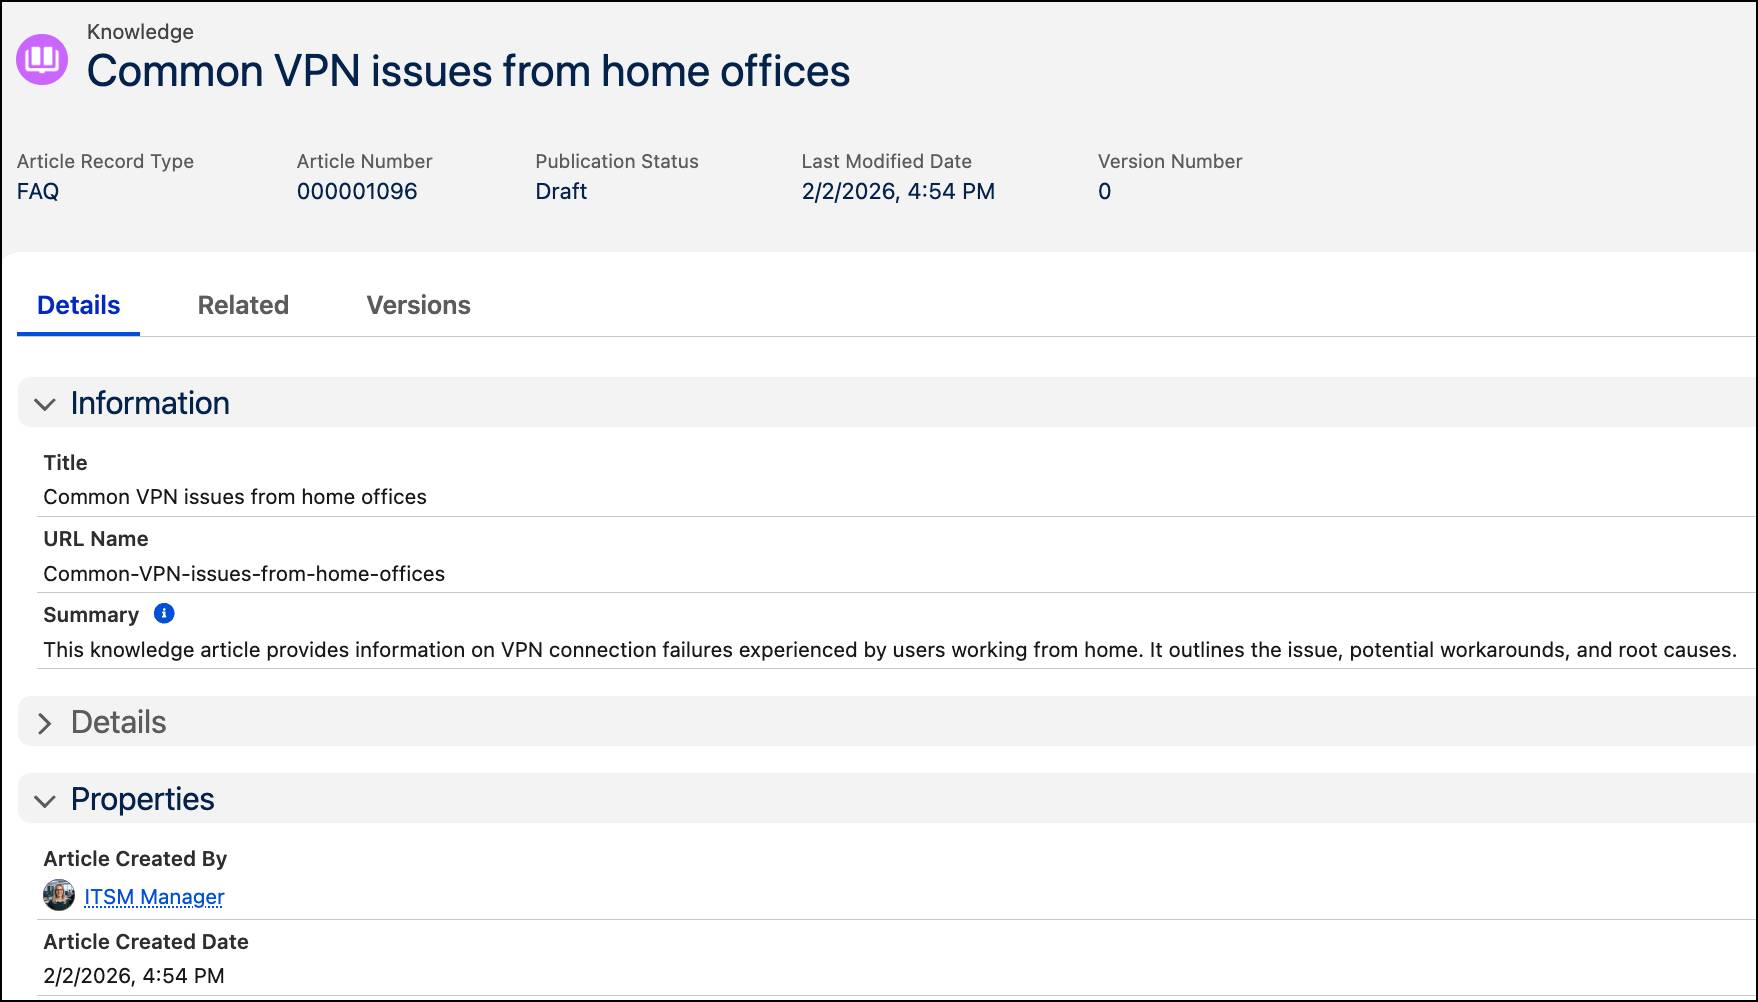1758x1002 pixels.
Task: Click the article heading Common VPN issues
Action: point(468,71)
